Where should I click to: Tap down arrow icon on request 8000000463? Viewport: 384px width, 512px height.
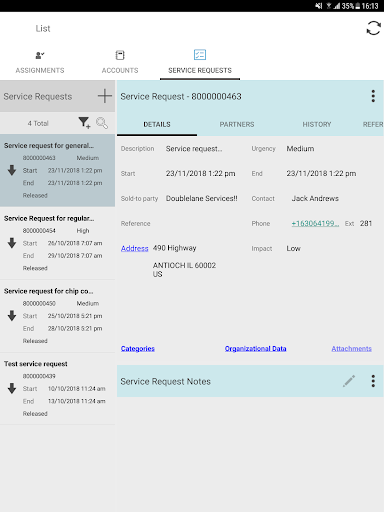coord(12,170)
